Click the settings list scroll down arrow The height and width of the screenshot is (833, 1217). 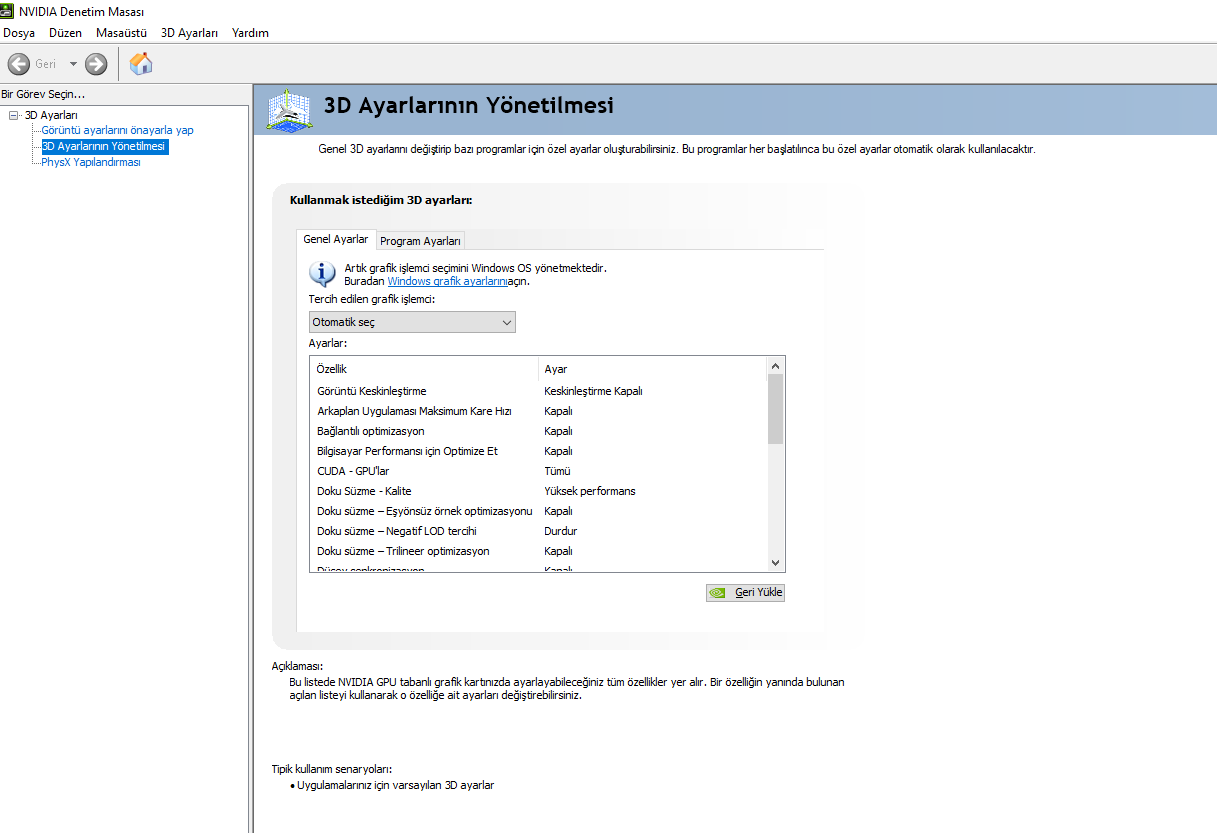pyautogui.click(x=776, y=563)
